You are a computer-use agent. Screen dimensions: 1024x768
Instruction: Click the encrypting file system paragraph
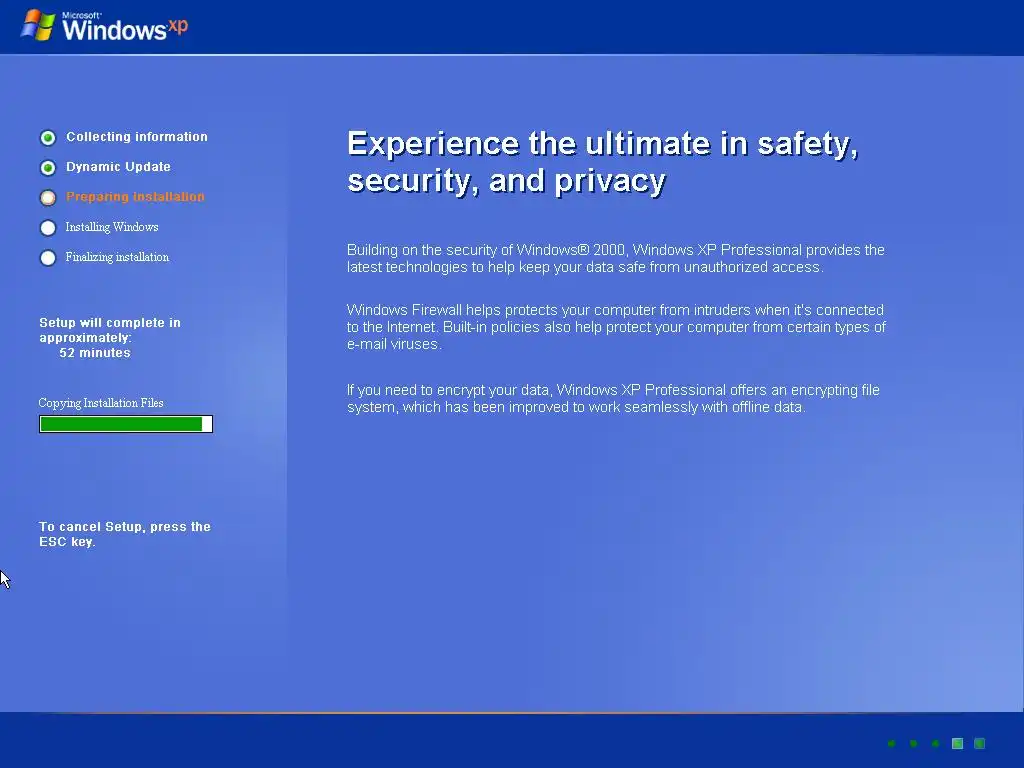[613, 398]
